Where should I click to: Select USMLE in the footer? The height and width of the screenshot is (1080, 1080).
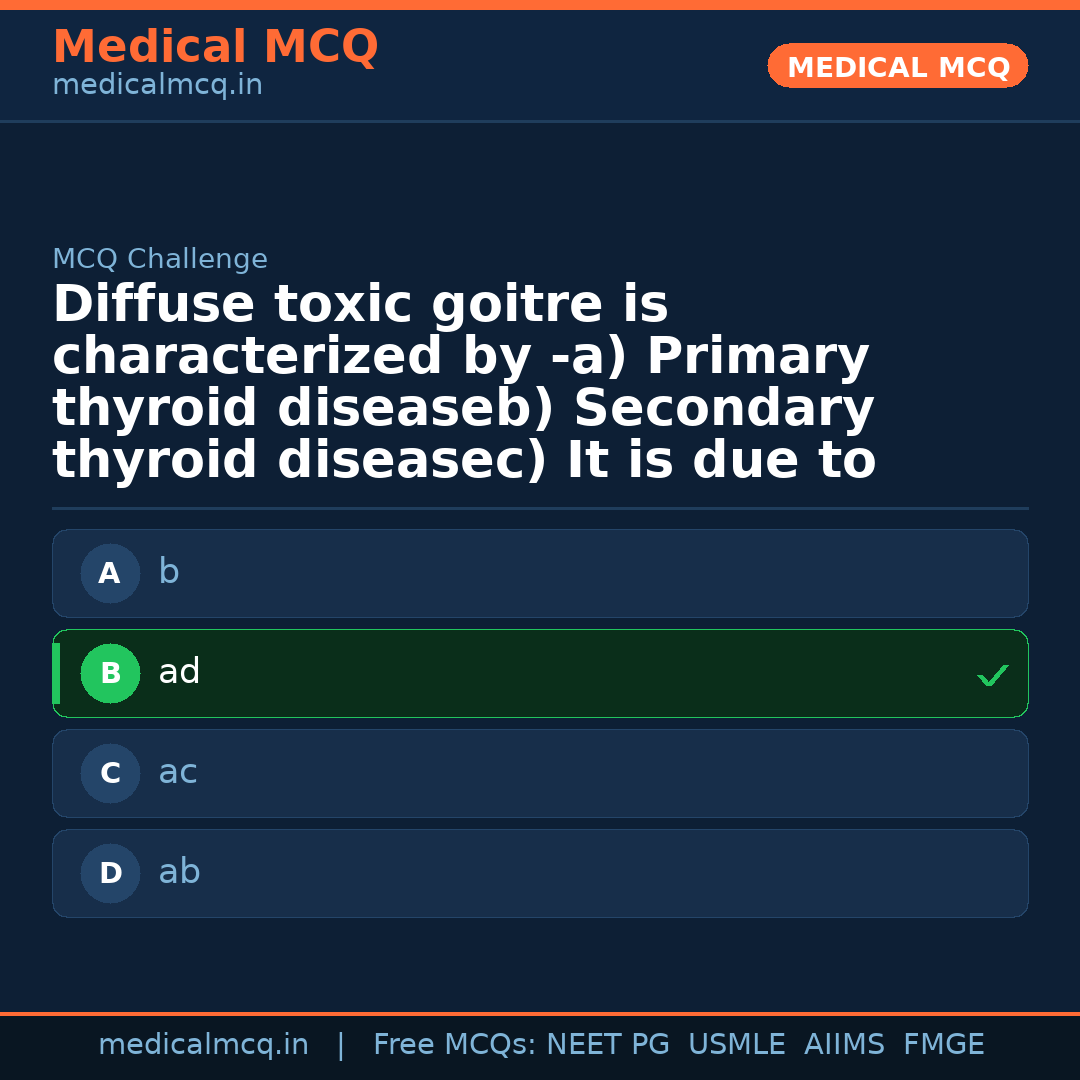[x=737, y=1045]
